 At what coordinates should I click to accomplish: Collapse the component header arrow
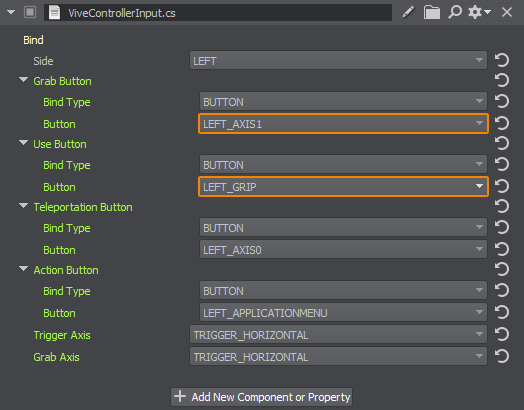[11, 12]
